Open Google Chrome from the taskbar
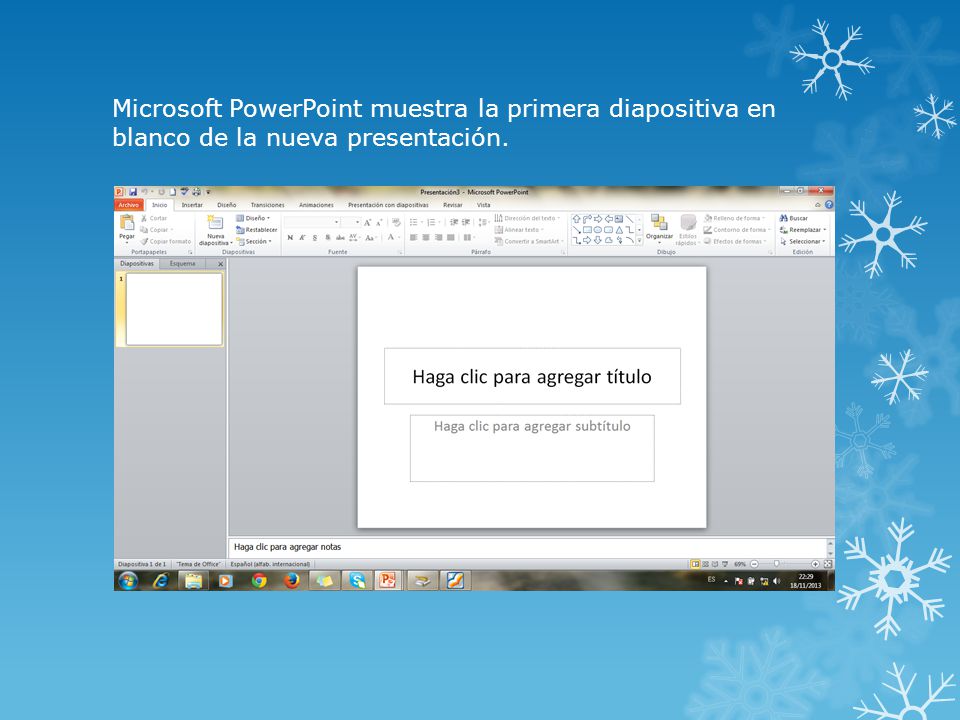 pos(259,580)
